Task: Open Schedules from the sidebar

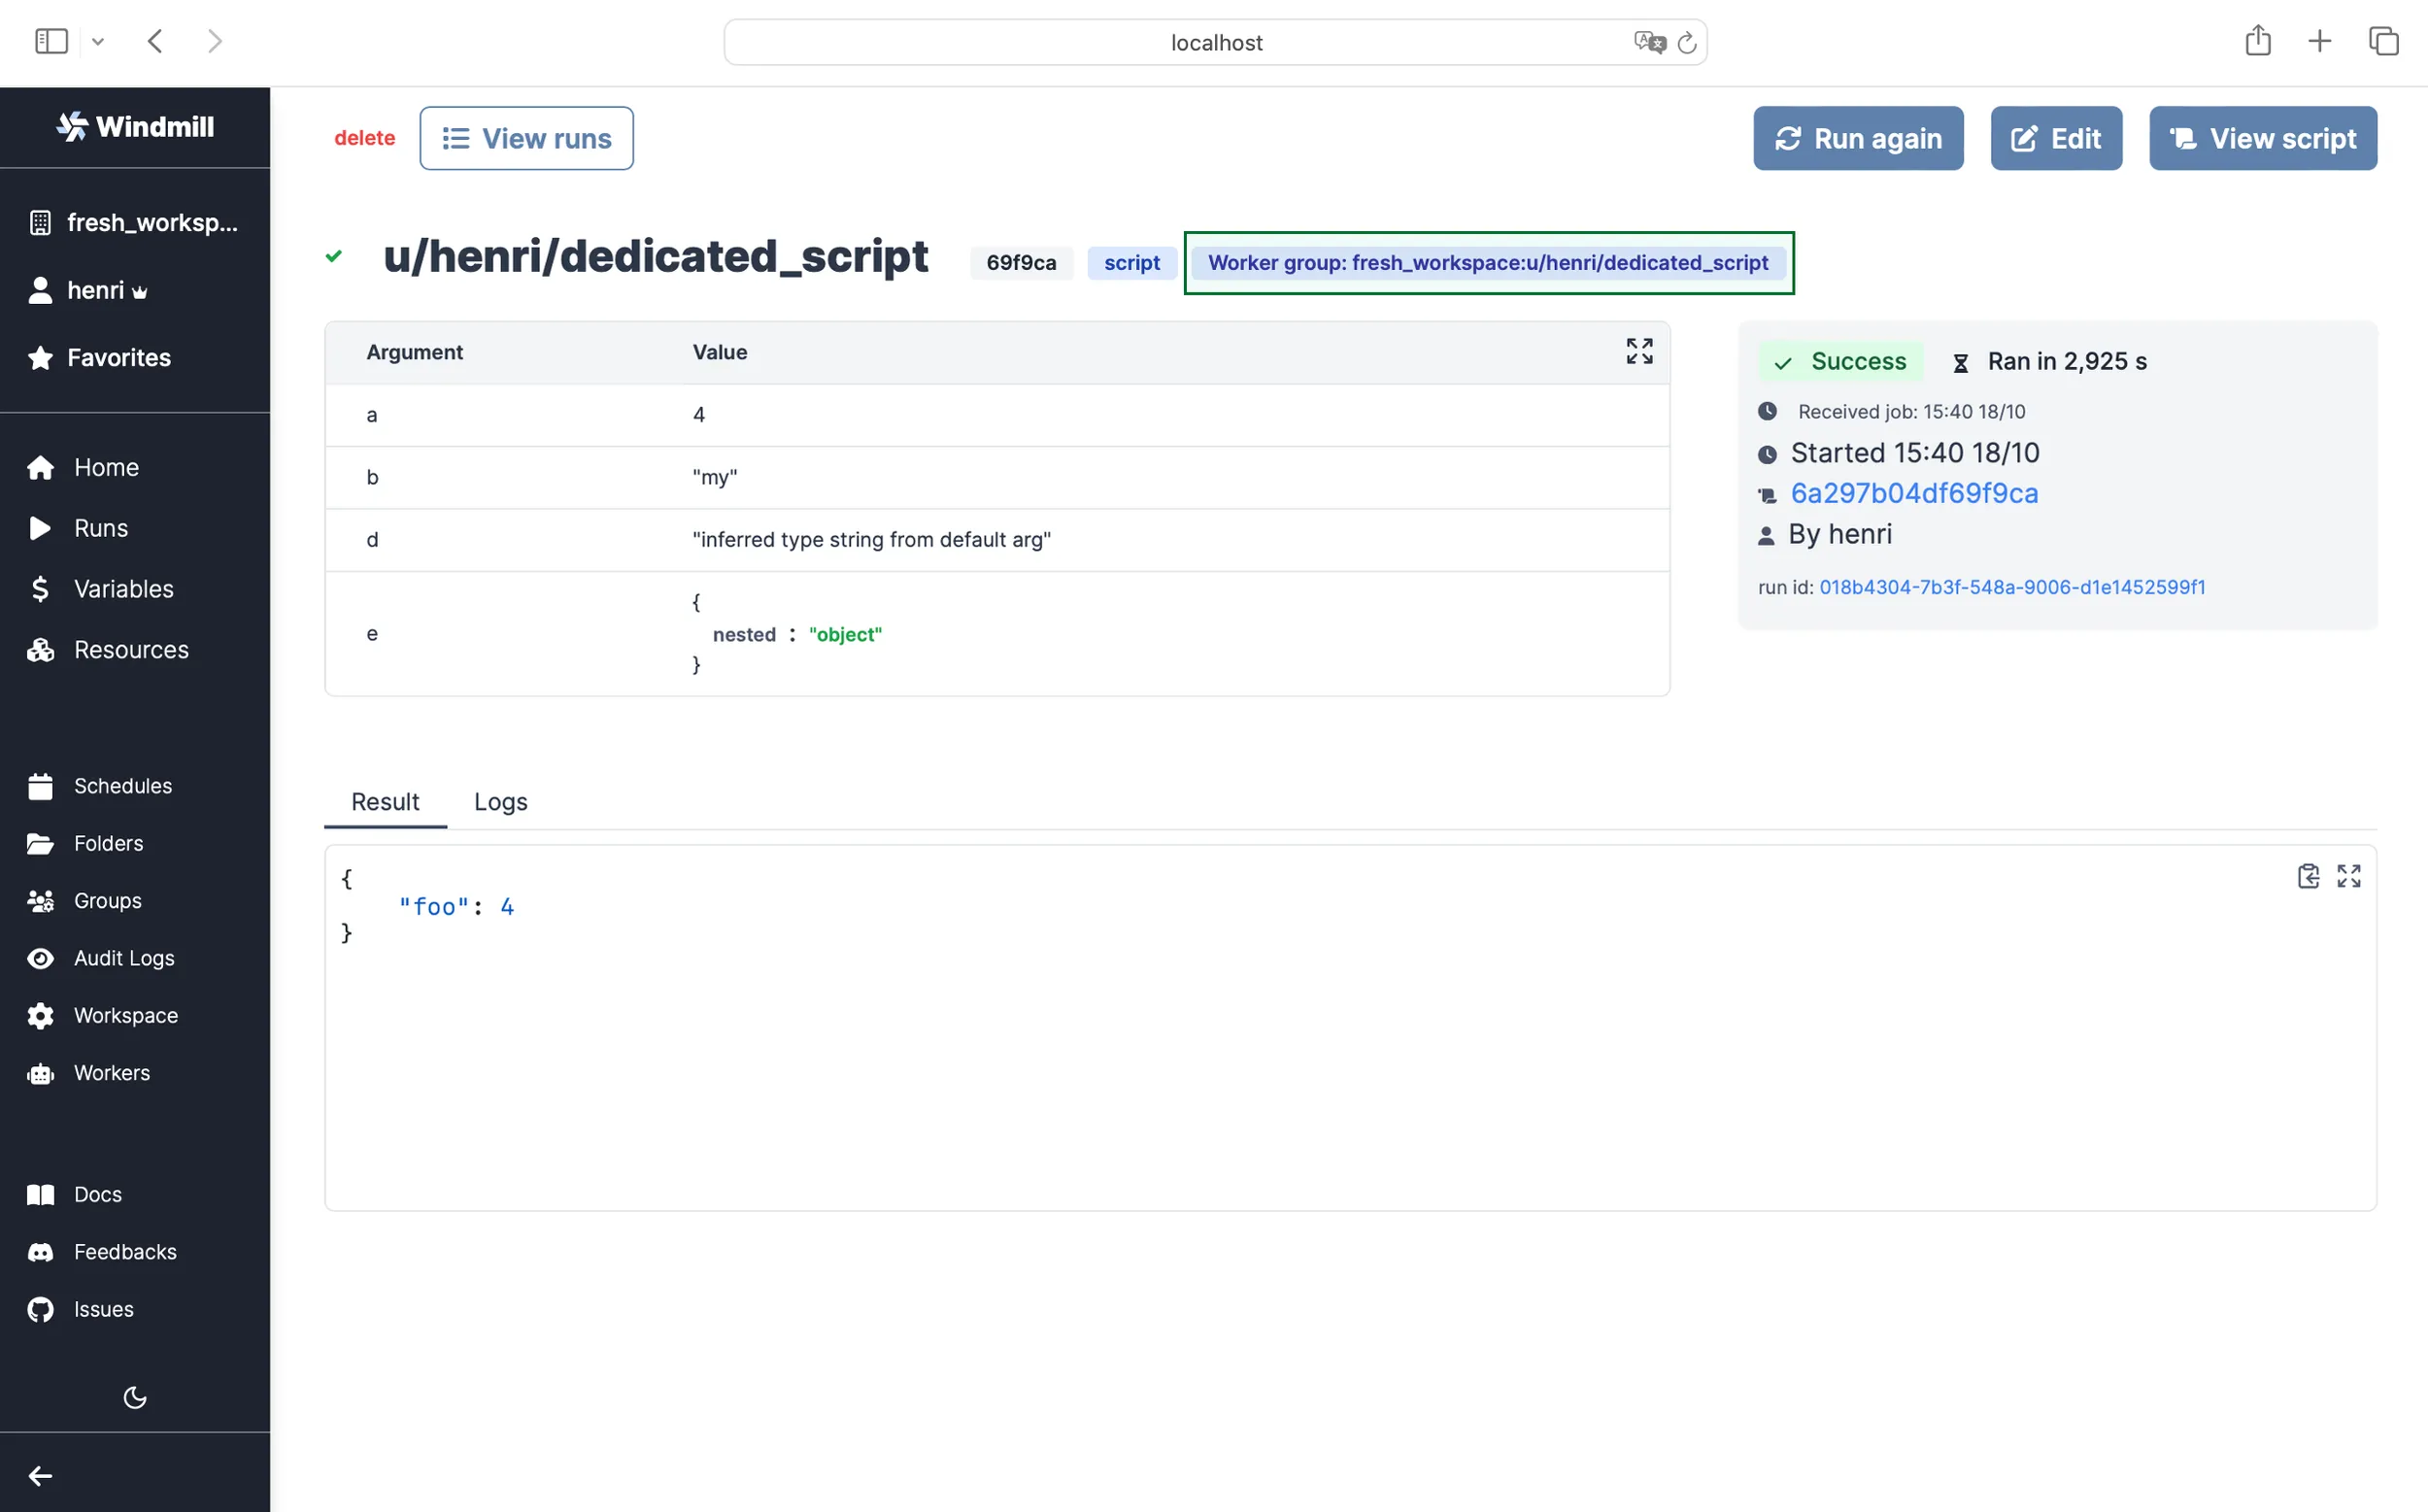Action: pyautogui.click(x=122, y=786)
